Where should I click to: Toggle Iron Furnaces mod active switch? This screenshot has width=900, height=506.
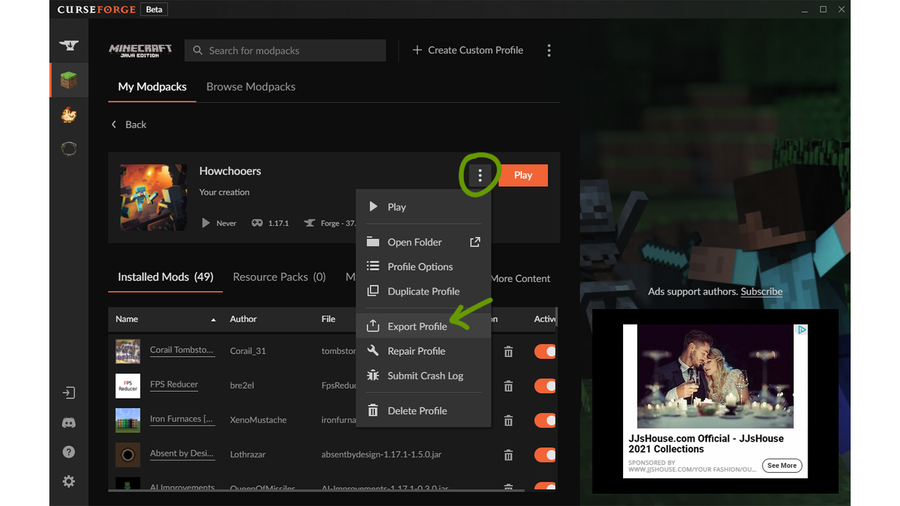[x=545, y=421]
